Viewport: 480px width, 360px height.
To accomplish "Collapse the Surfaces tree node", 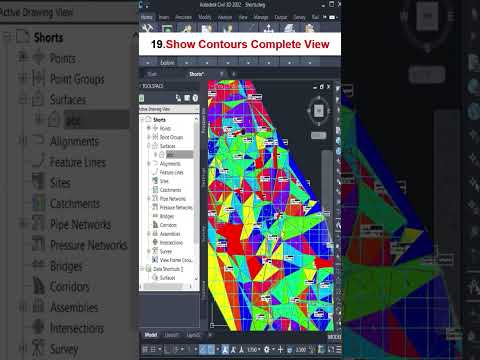I will coord(149,146).
